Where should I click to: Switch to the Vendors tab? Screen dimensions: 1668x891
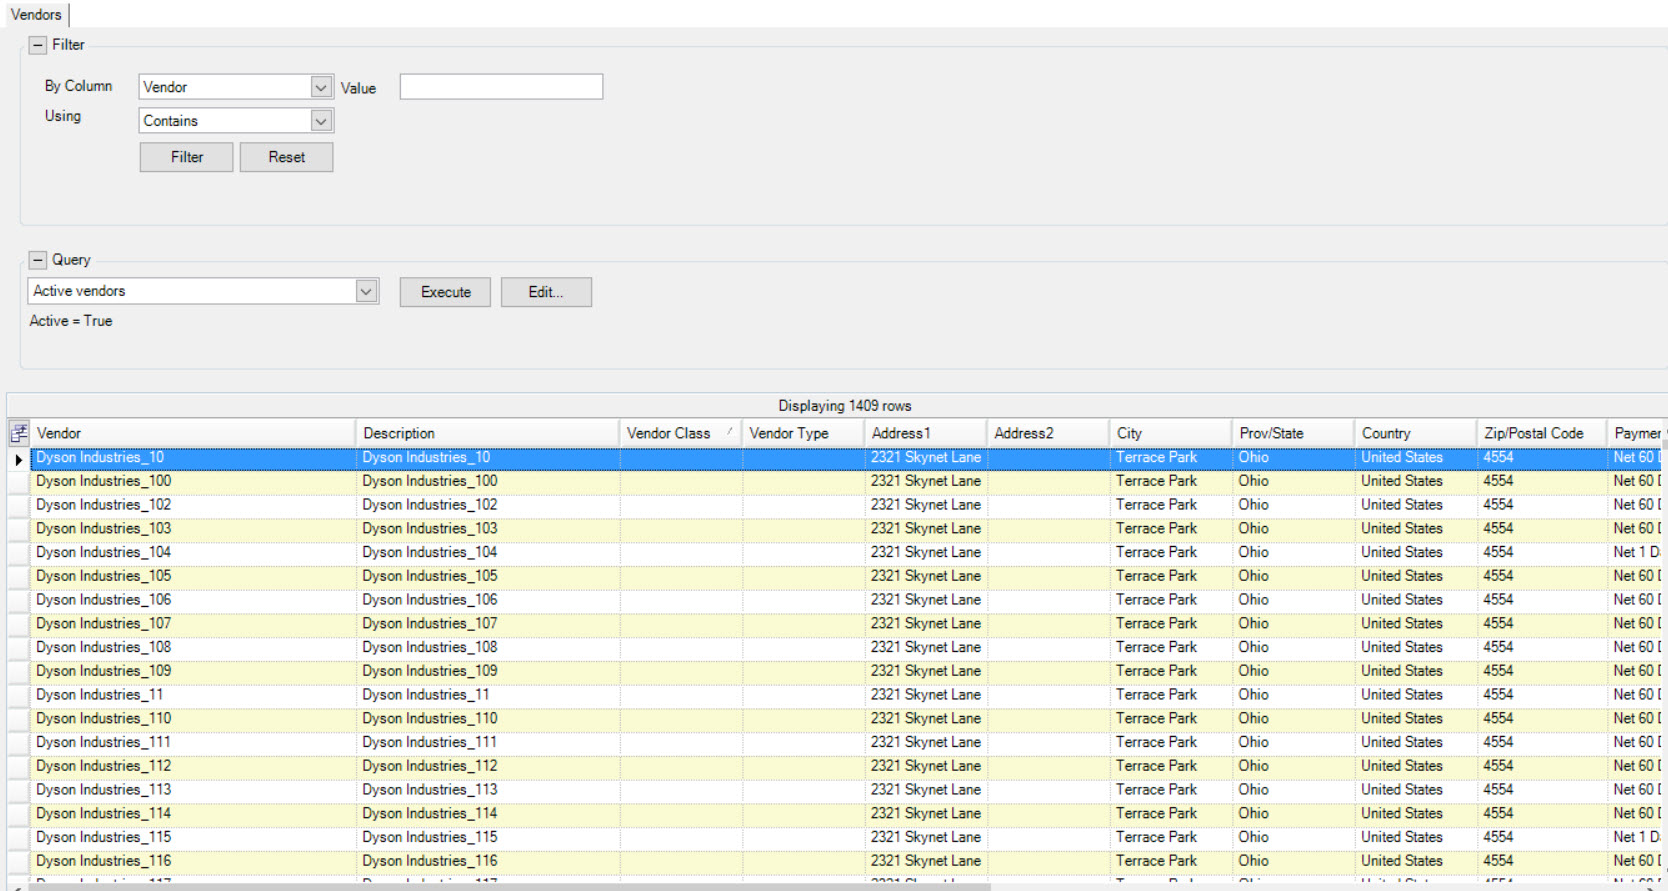click(36, 15)
